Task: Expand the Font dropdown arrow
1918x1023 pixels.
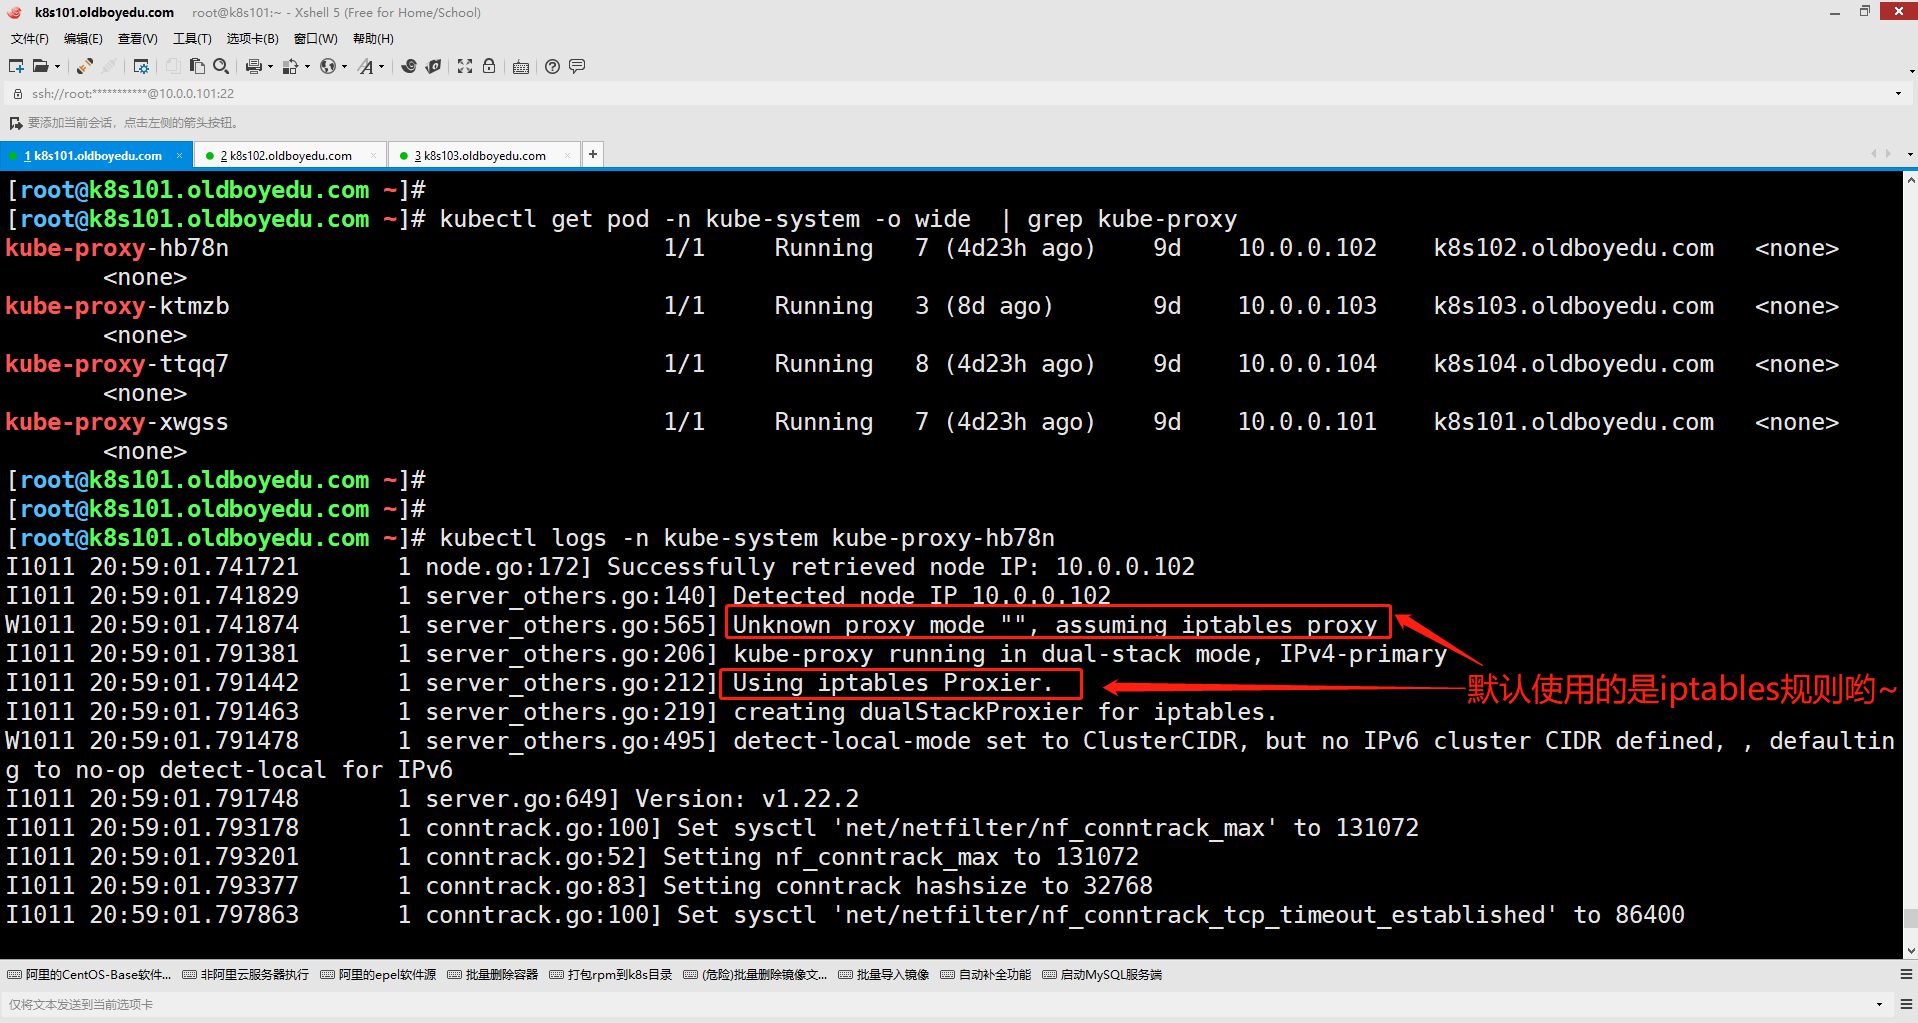Action: pyautogui.click(x=381, y=67)
